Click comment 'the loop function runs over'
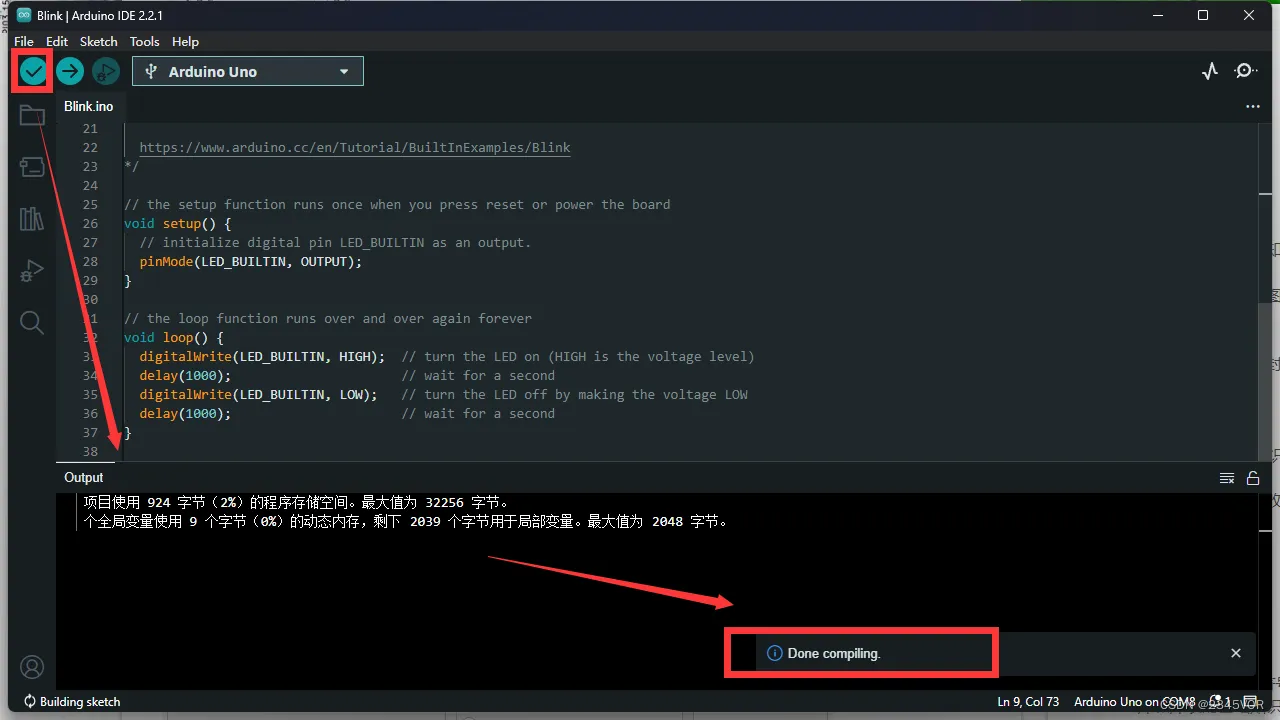The width and height of the screenshot is (1280, 720). (328, 319)
